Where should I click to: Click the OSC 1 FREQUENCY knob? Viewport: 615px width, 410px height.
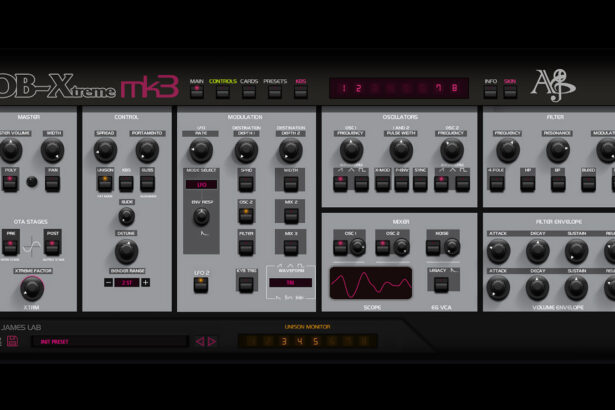coord(351,151)
